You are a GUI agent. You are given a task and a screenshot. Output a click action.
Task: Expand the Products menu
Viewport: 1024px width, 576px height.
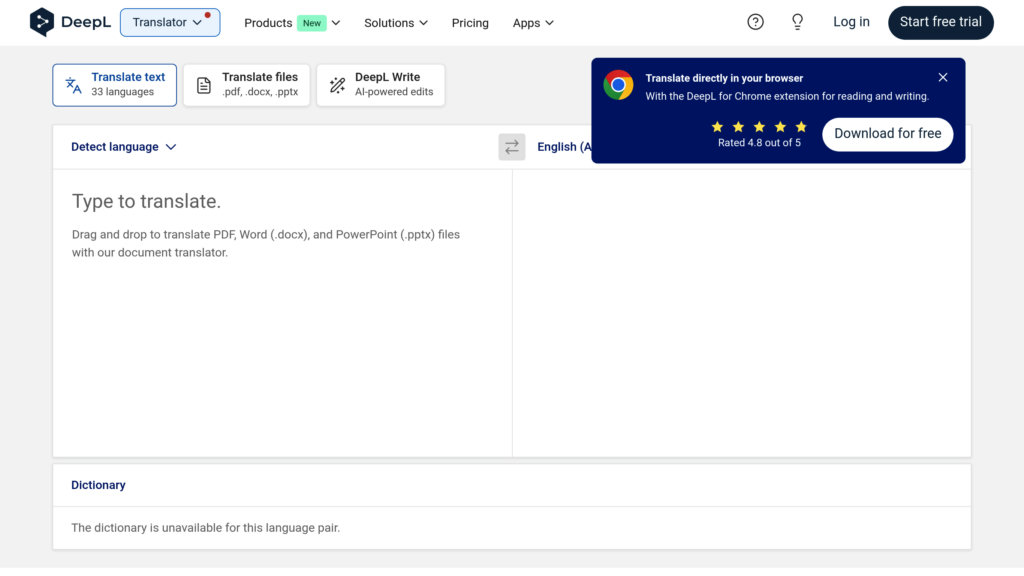click(x=292, y=23)
